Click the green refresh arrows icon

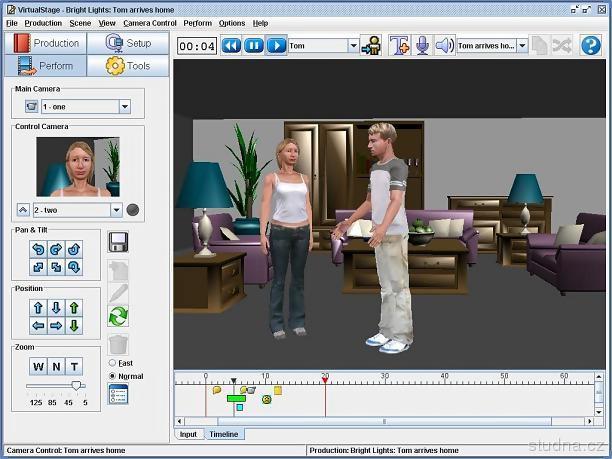[x=118, y=318]
